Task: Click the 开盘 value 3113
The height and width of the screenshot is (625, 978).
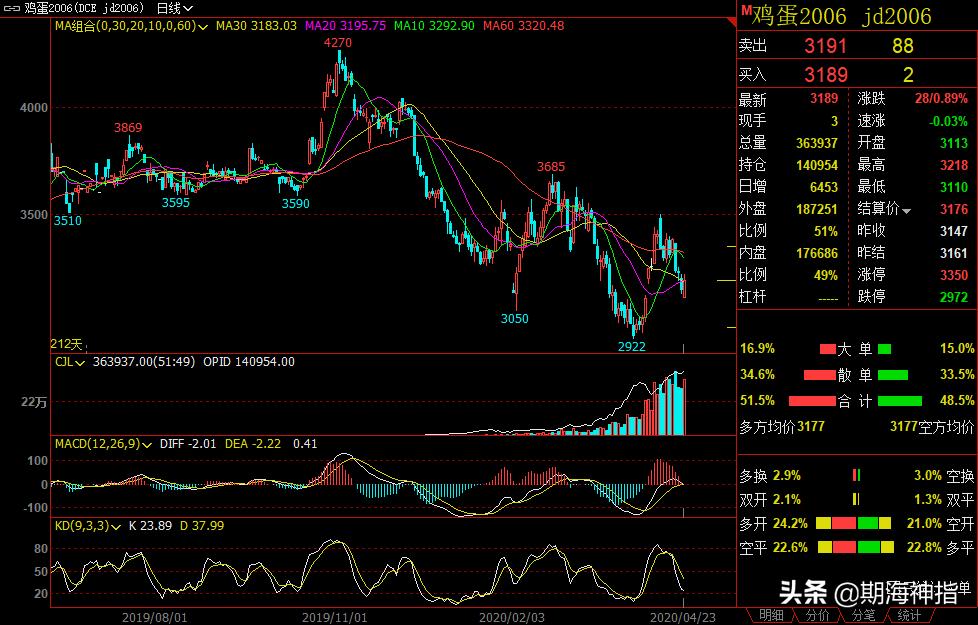Action: (x=954, y=143)
